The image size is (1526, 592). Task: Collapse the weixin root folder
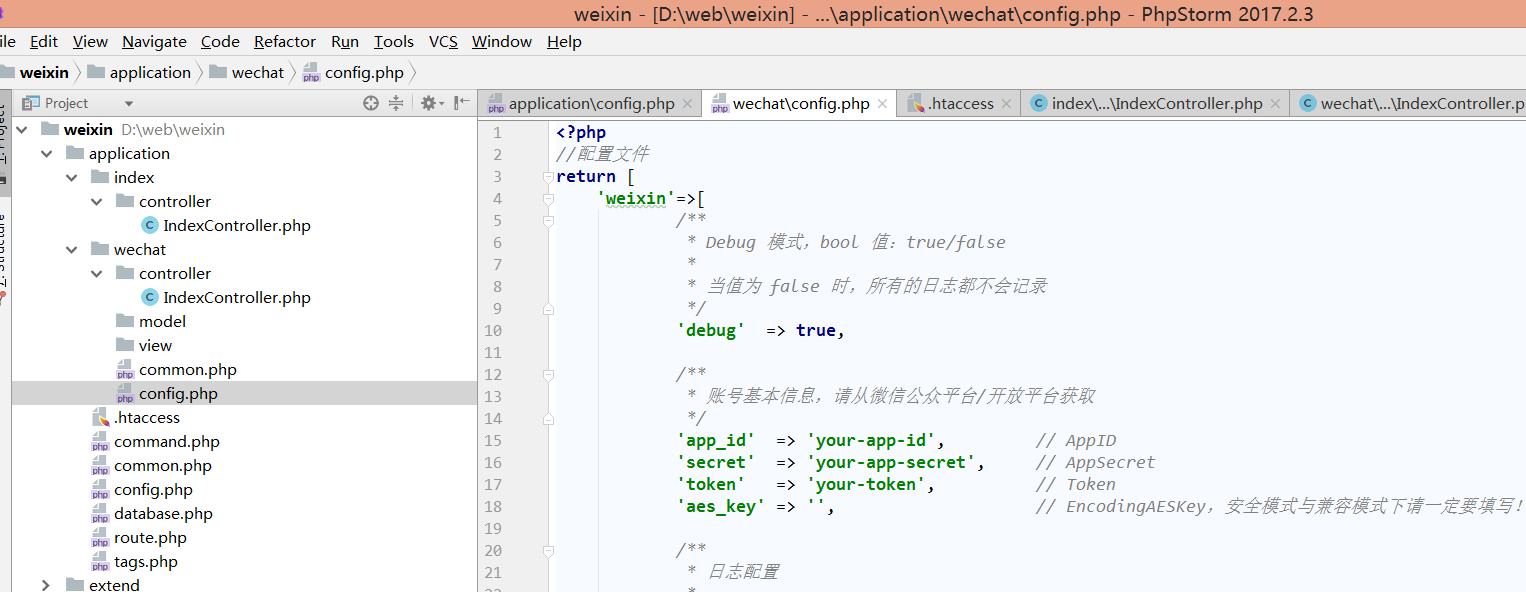22,129
